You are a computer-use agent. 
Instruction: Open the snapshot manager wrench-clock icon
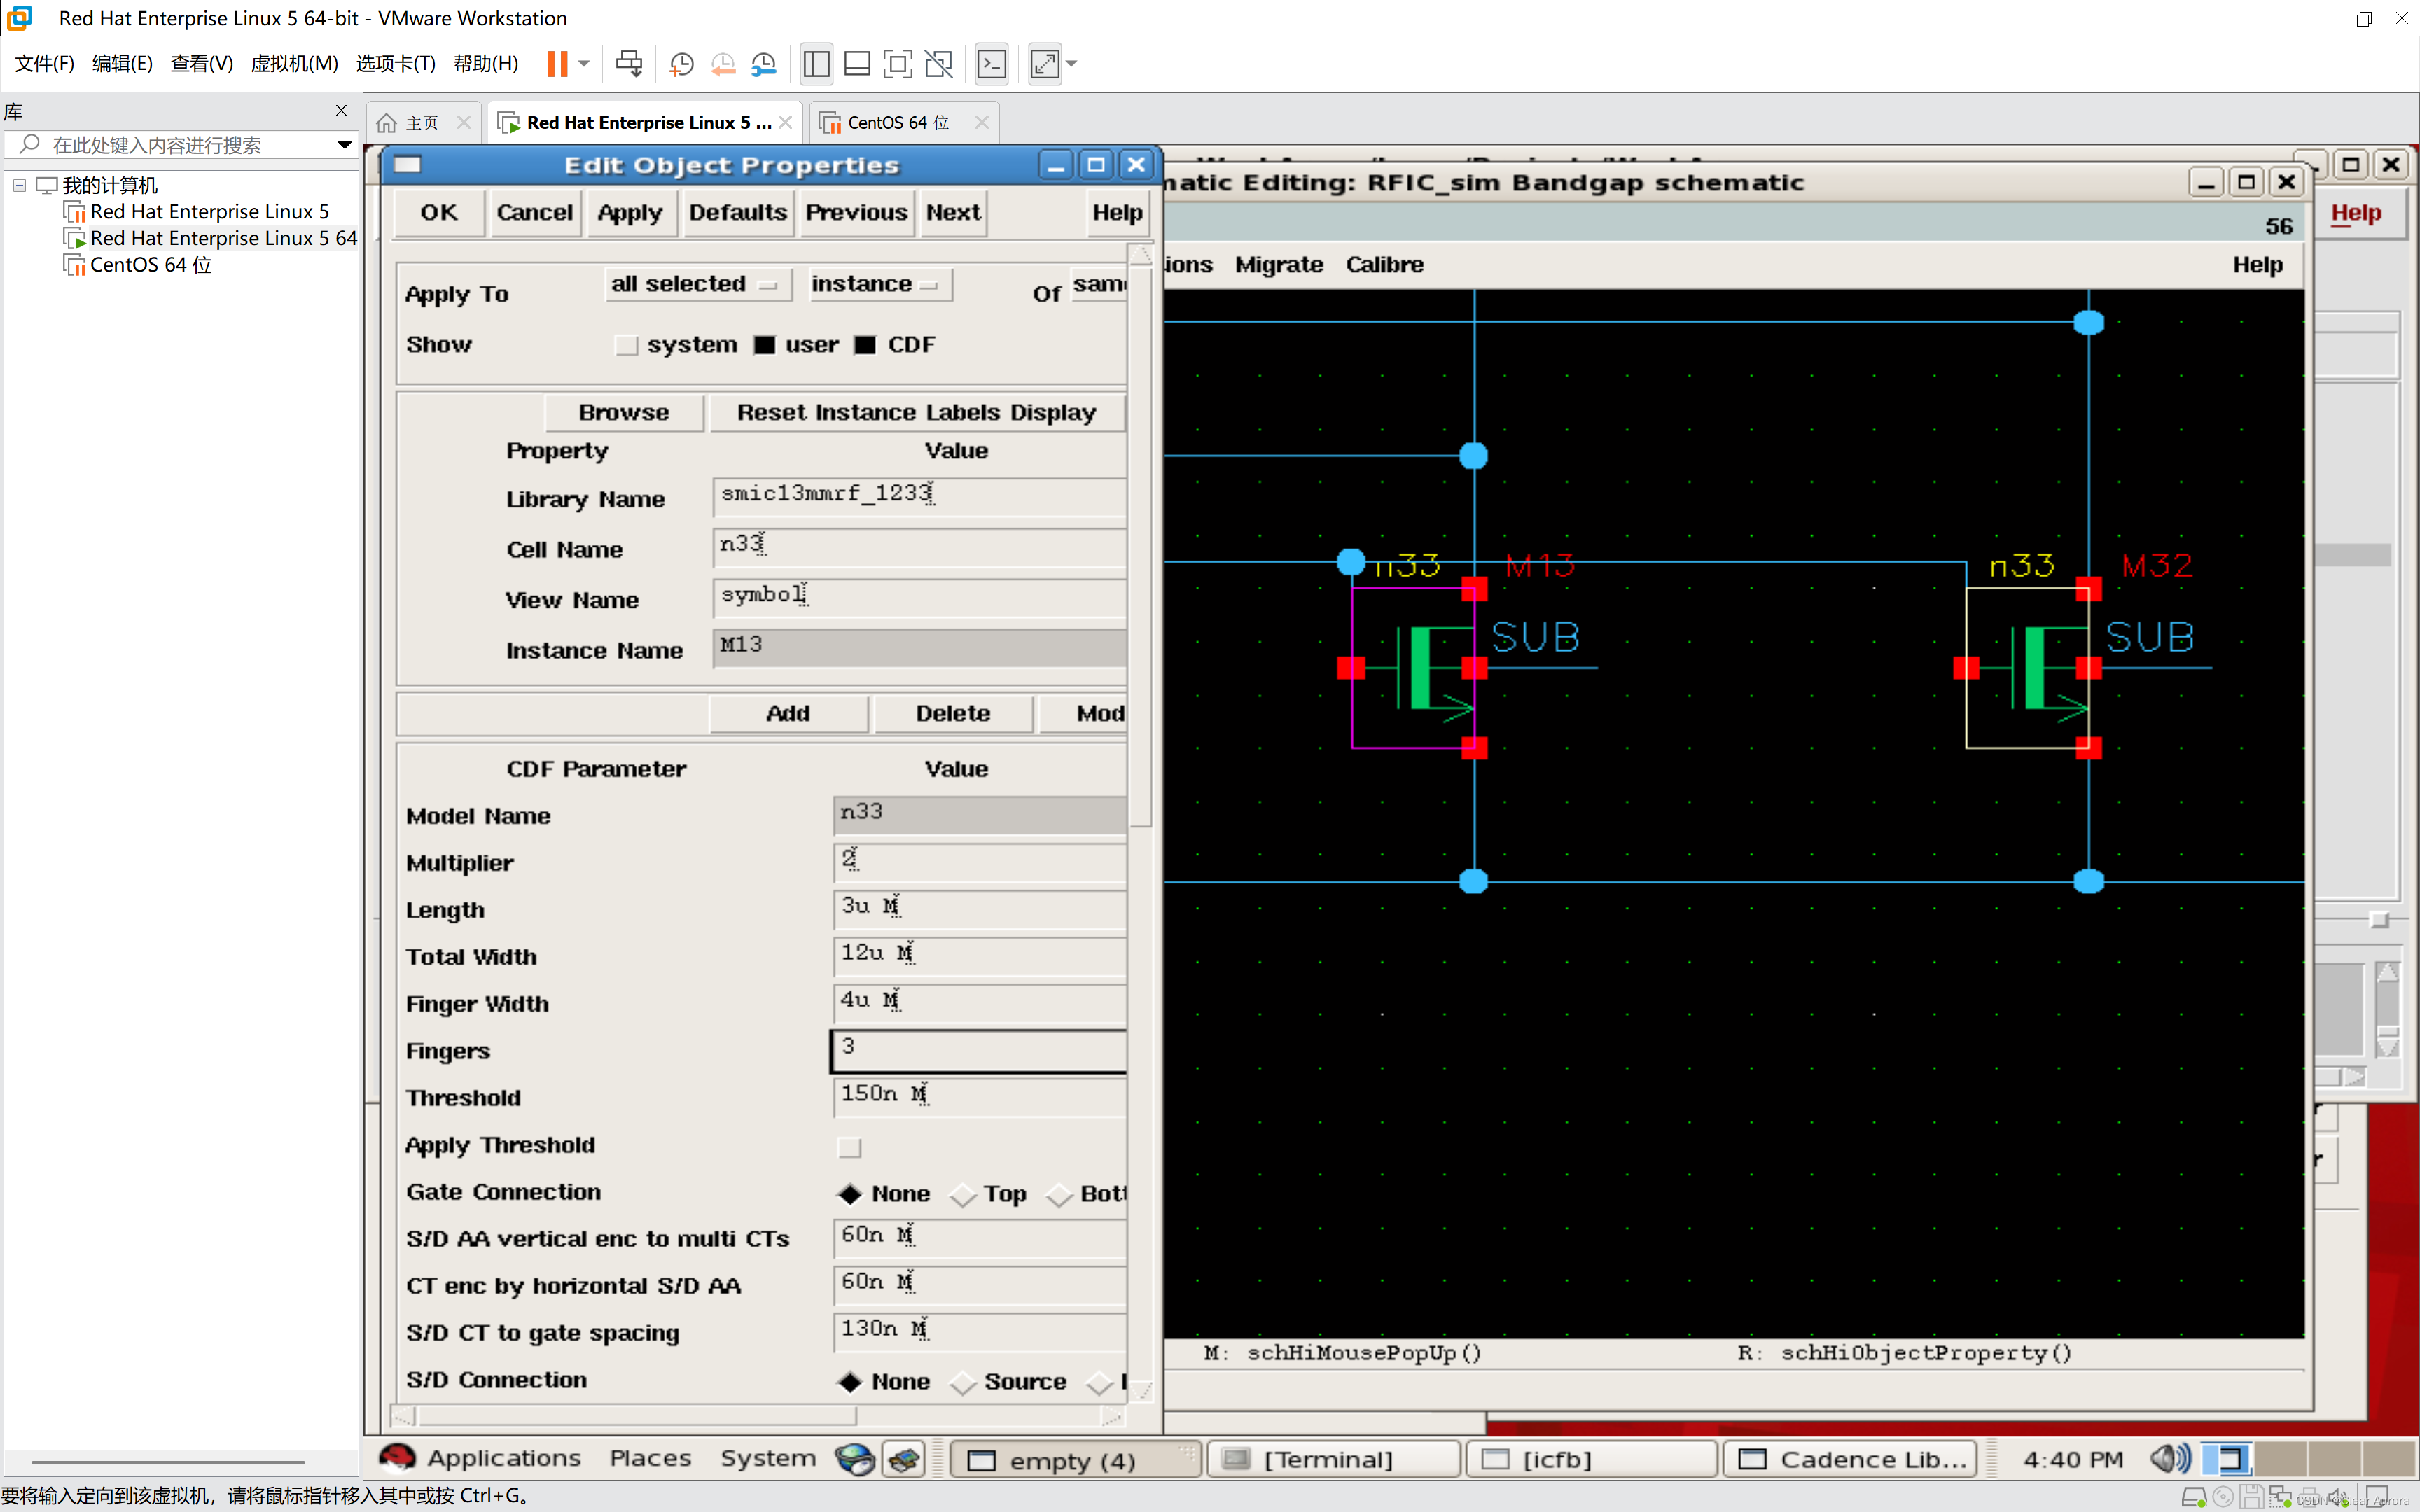pos(764,64)
